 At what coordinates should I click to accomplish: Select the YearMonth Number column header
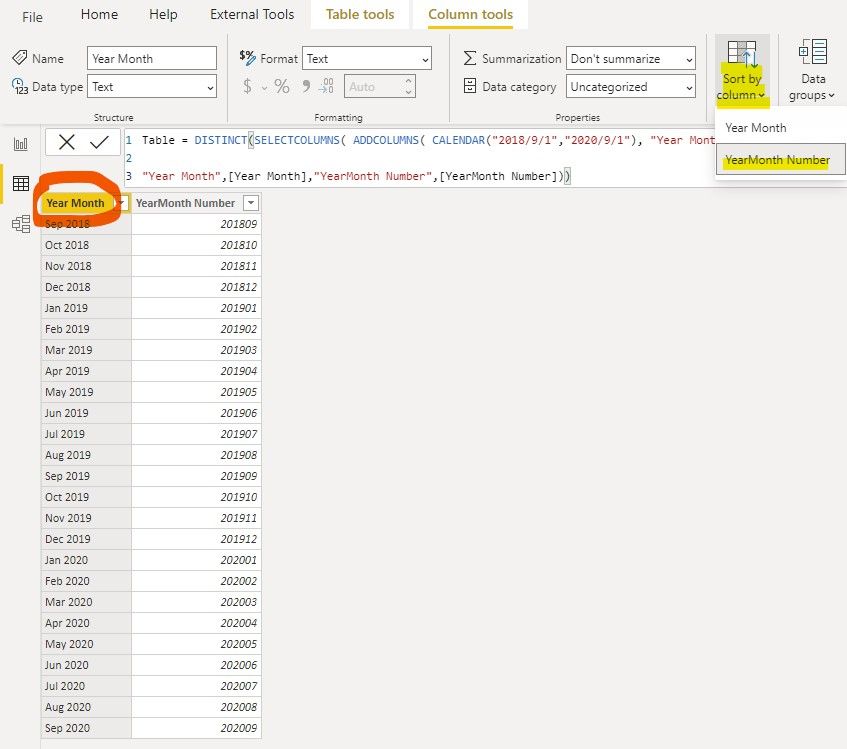tap(185, 203)
